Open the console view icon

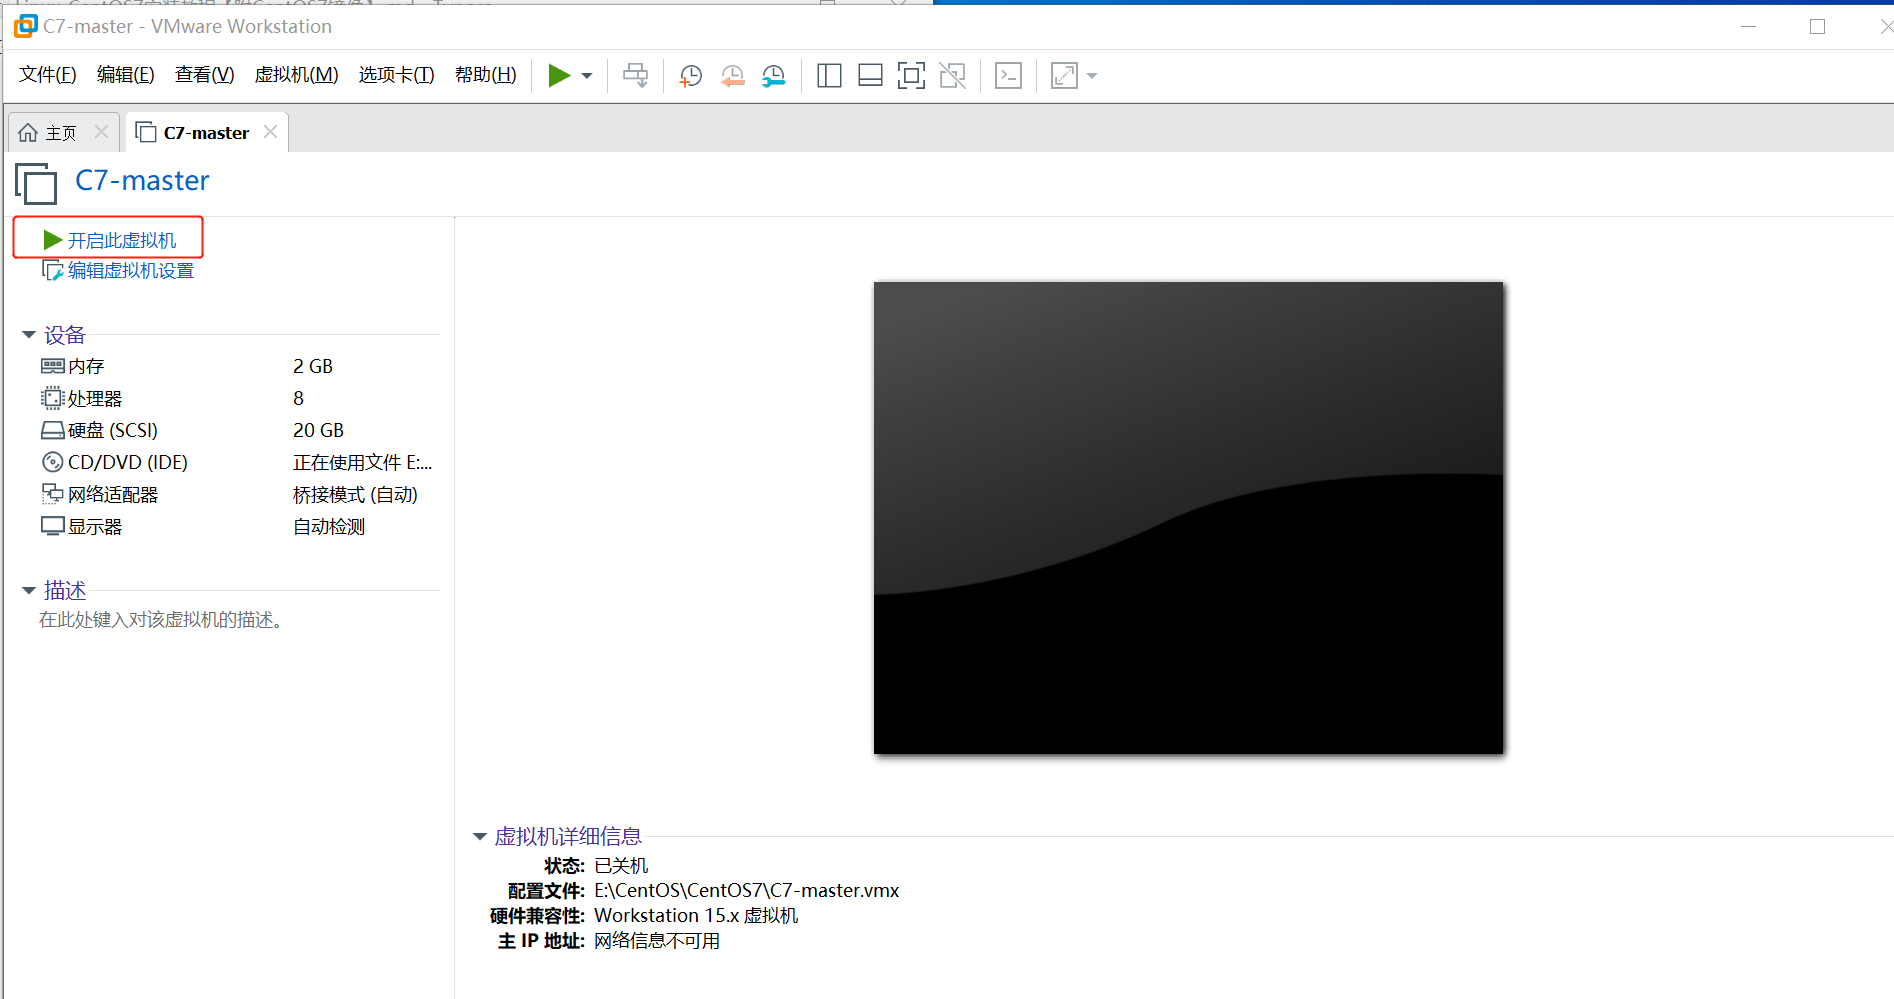point(1008,76)
